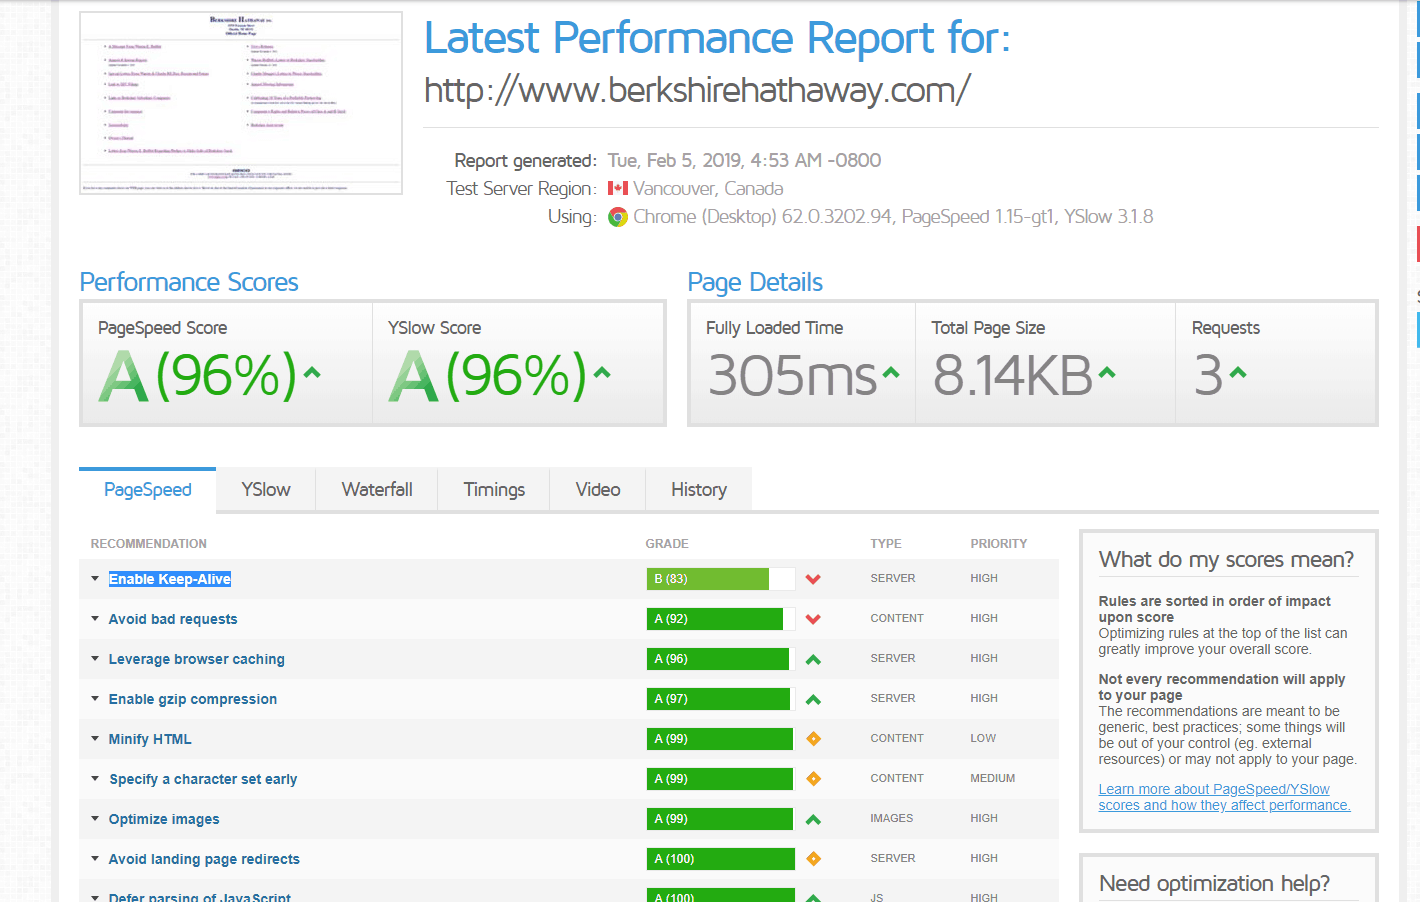This screenshot has width=1420, height=902.
Task: Expand the Enable gzip compression arrow
Action: (95, 699)
